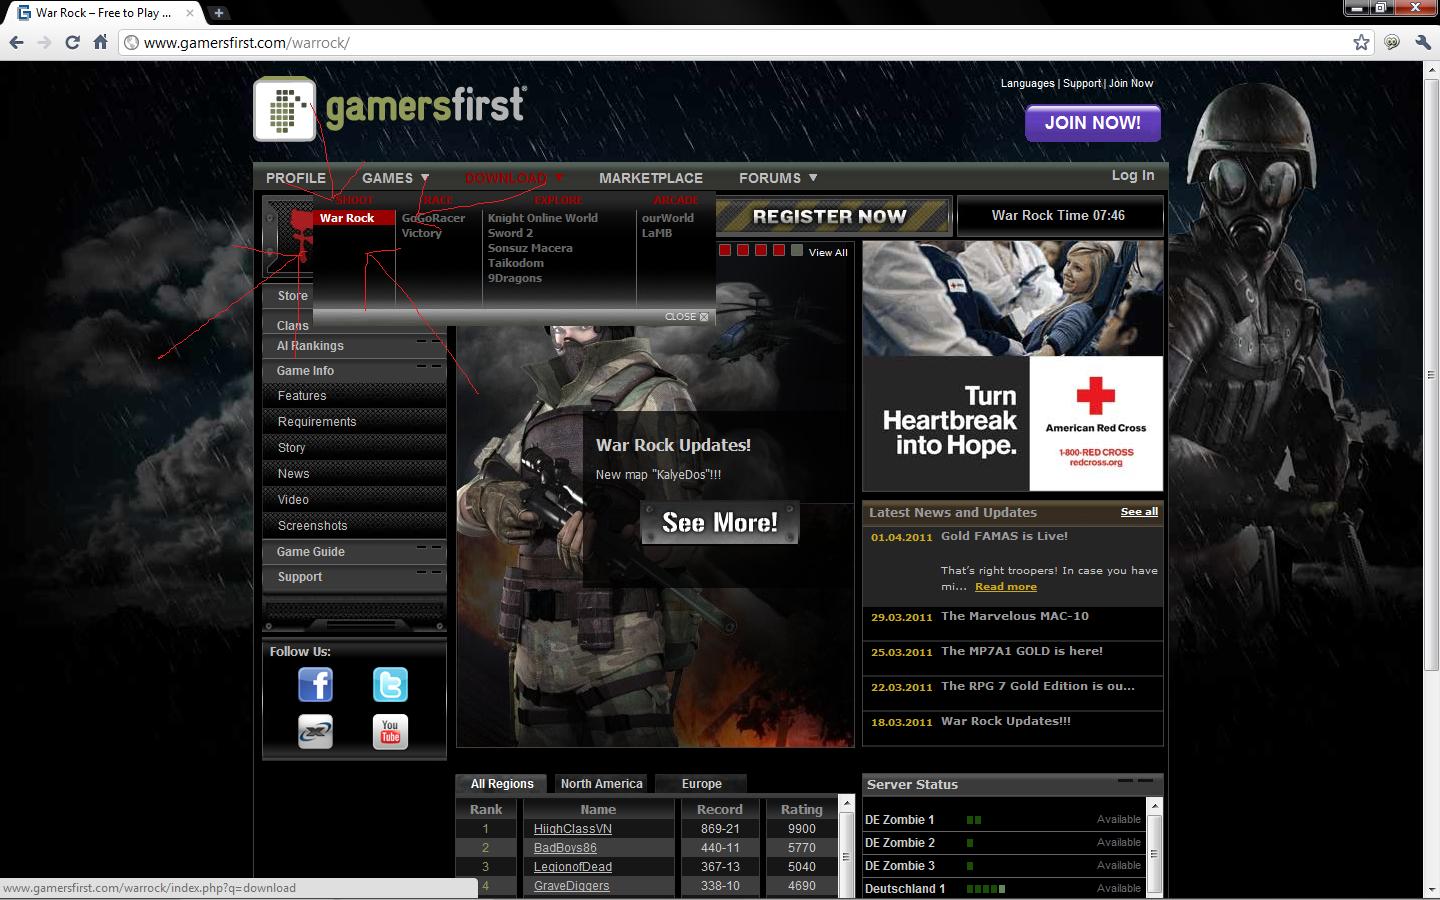Open a new tab with the plus button
The height and width of the screenshot is (900, 1440).
(x=218, y=12)
